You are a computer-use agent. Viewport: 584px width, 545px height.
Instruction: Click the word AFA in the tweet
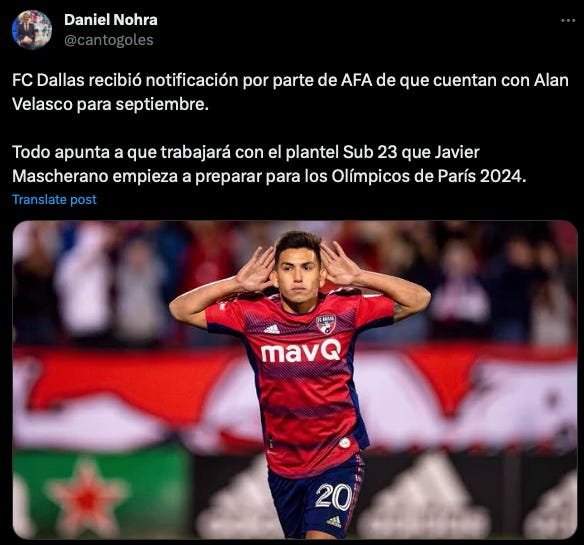356,80
